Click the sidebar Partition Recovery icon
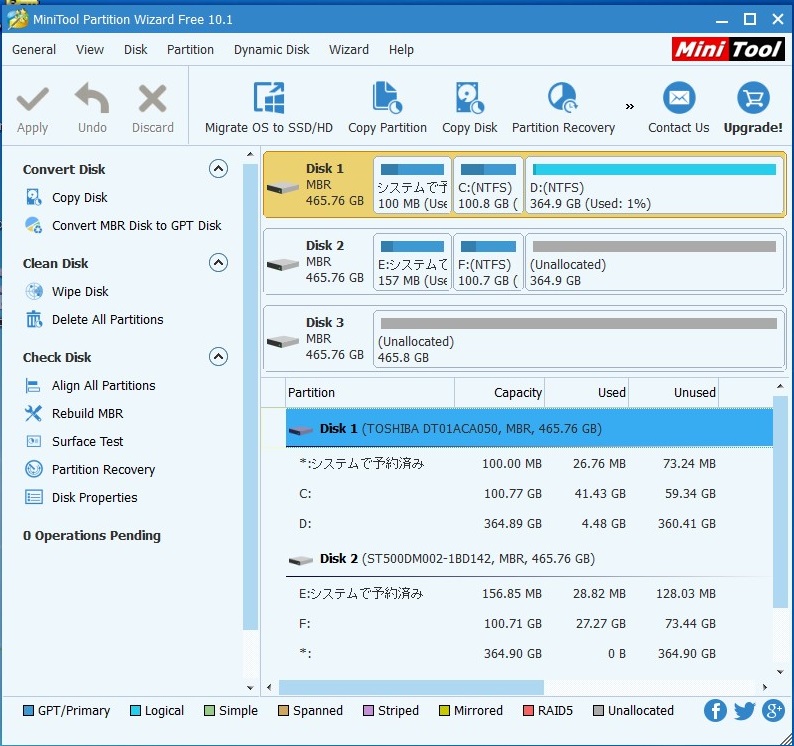 click(34, 469)
